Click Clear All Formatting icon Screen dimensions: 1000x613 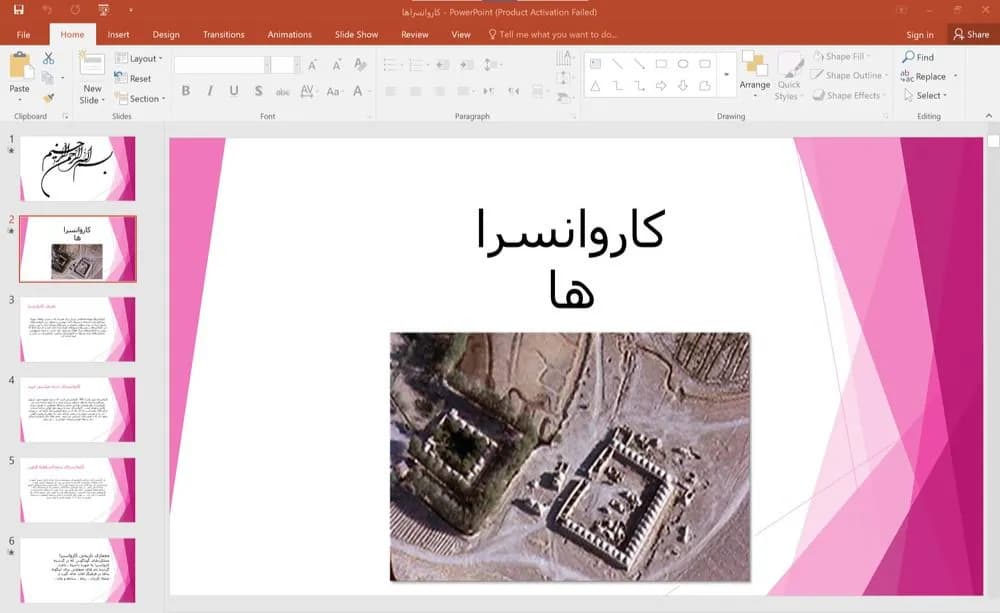click(360, 64)
